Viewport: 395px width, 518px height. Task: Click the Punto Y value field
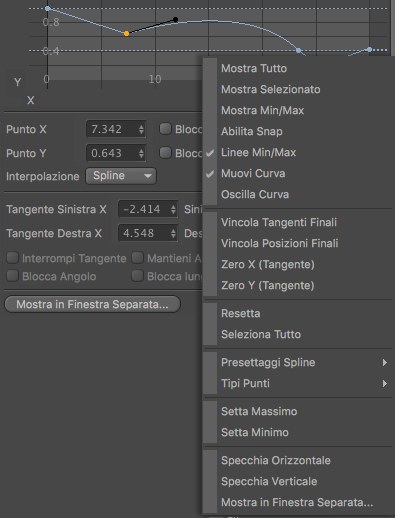(x=116, y=153)
